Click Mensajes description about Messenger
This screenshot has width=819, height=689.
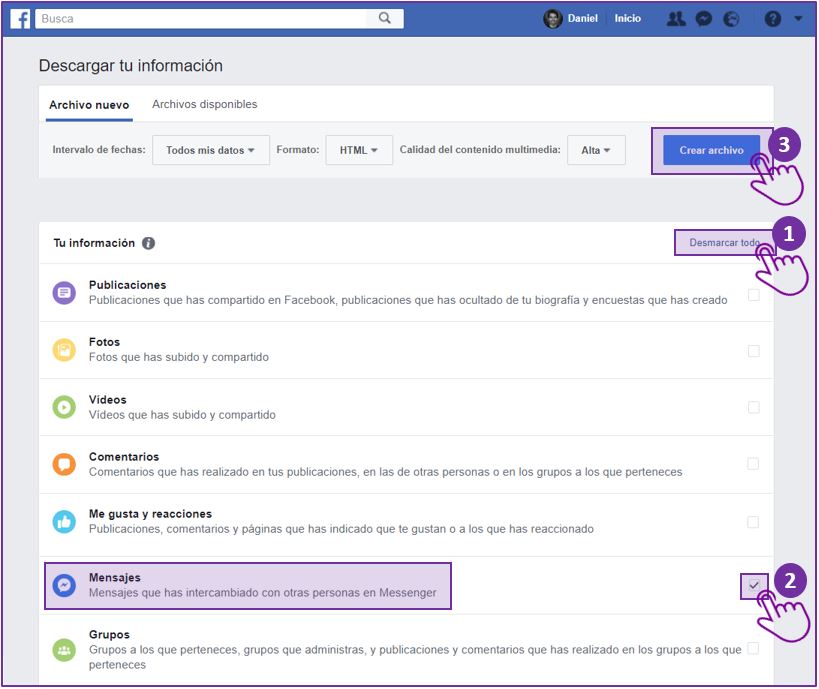pos(263,592)
